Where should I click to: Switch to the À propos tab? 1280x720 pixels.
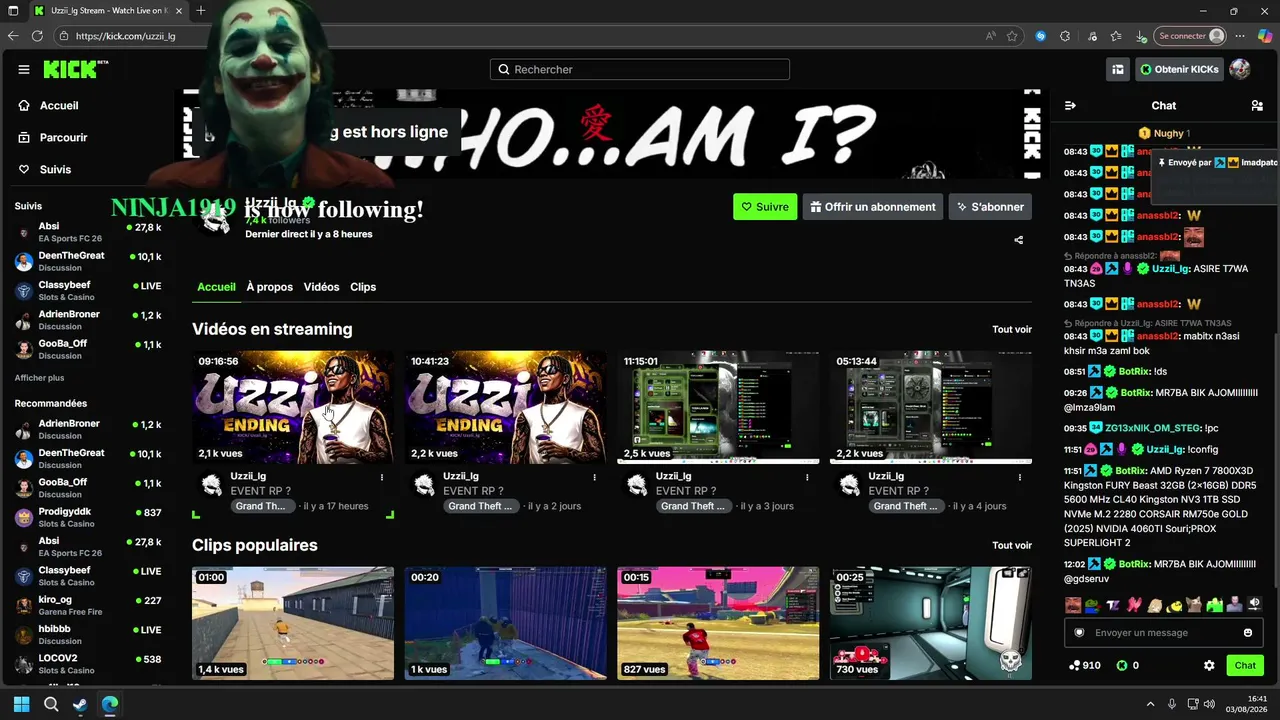click(x=270, y=287)
